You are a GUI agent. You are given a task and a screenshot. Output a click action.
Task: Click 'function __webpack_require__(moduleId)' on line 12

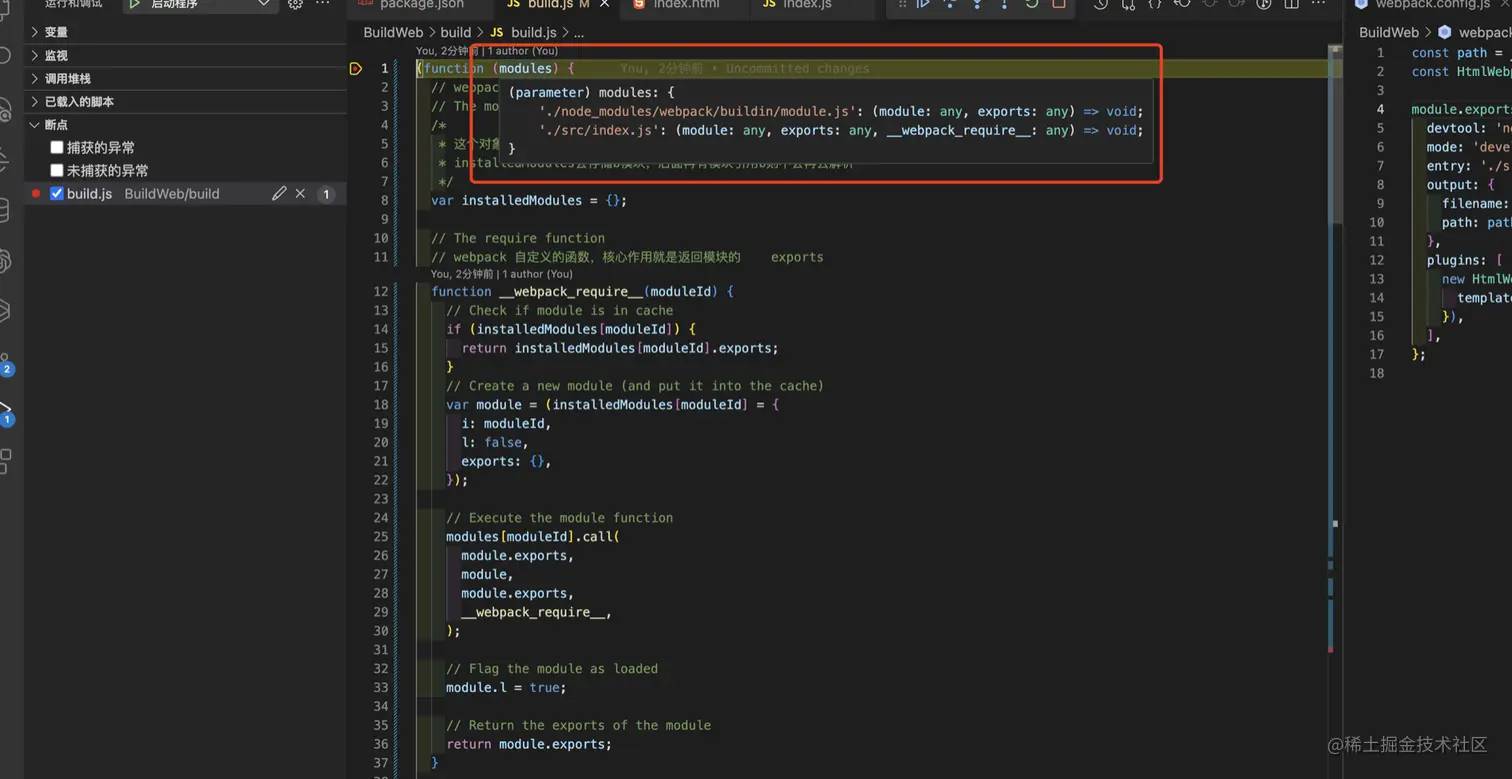(582, 292)
